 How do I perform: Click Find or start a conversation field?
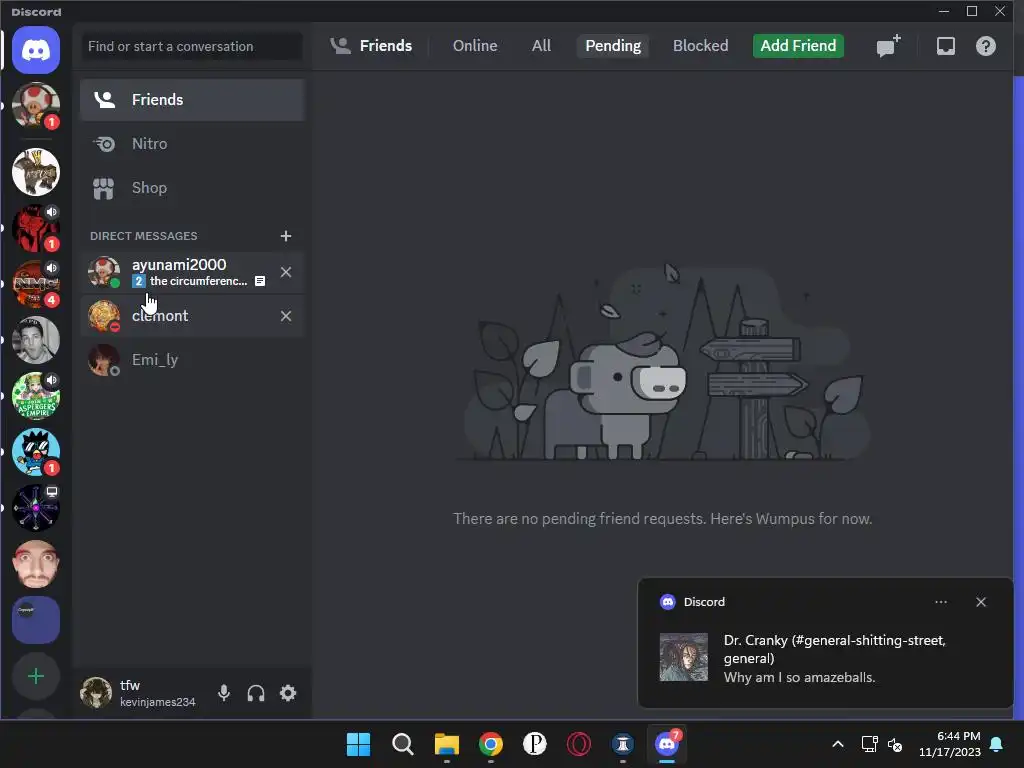[x=192, y=46]
